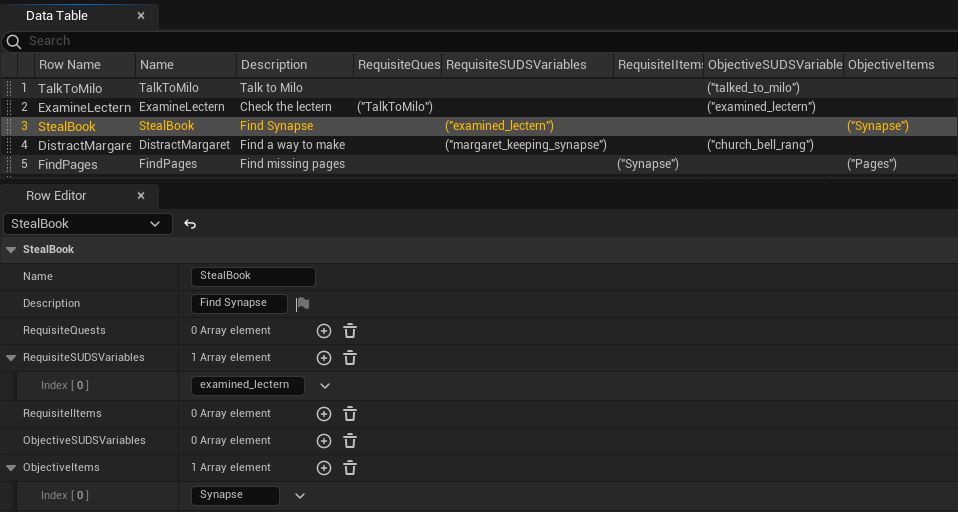The image size is (958, 512).
Task: Clear ObjectiveSUDSVariables array with trash icon
Action: pos(349,441)
